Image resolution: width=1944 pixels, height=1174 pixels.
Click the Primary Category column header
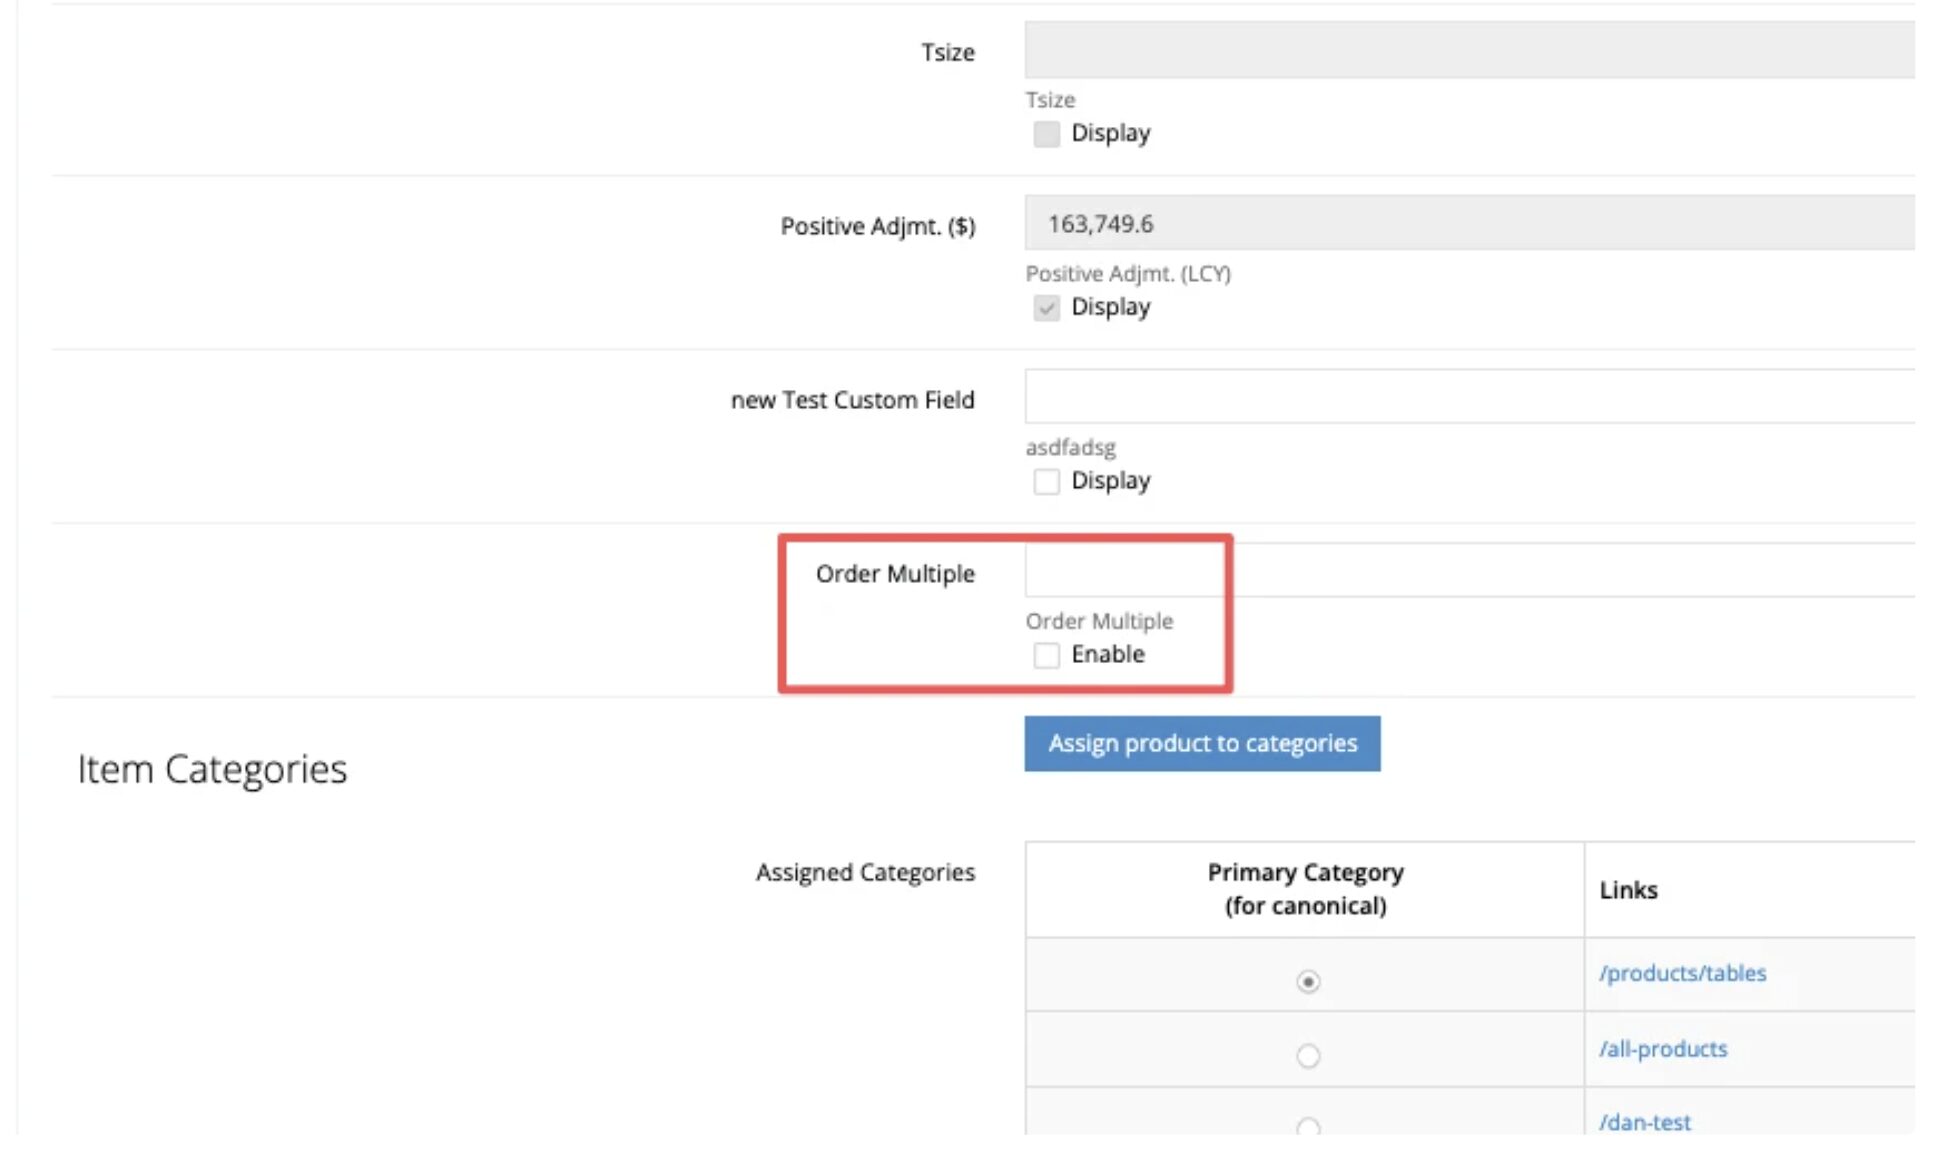1305,889
